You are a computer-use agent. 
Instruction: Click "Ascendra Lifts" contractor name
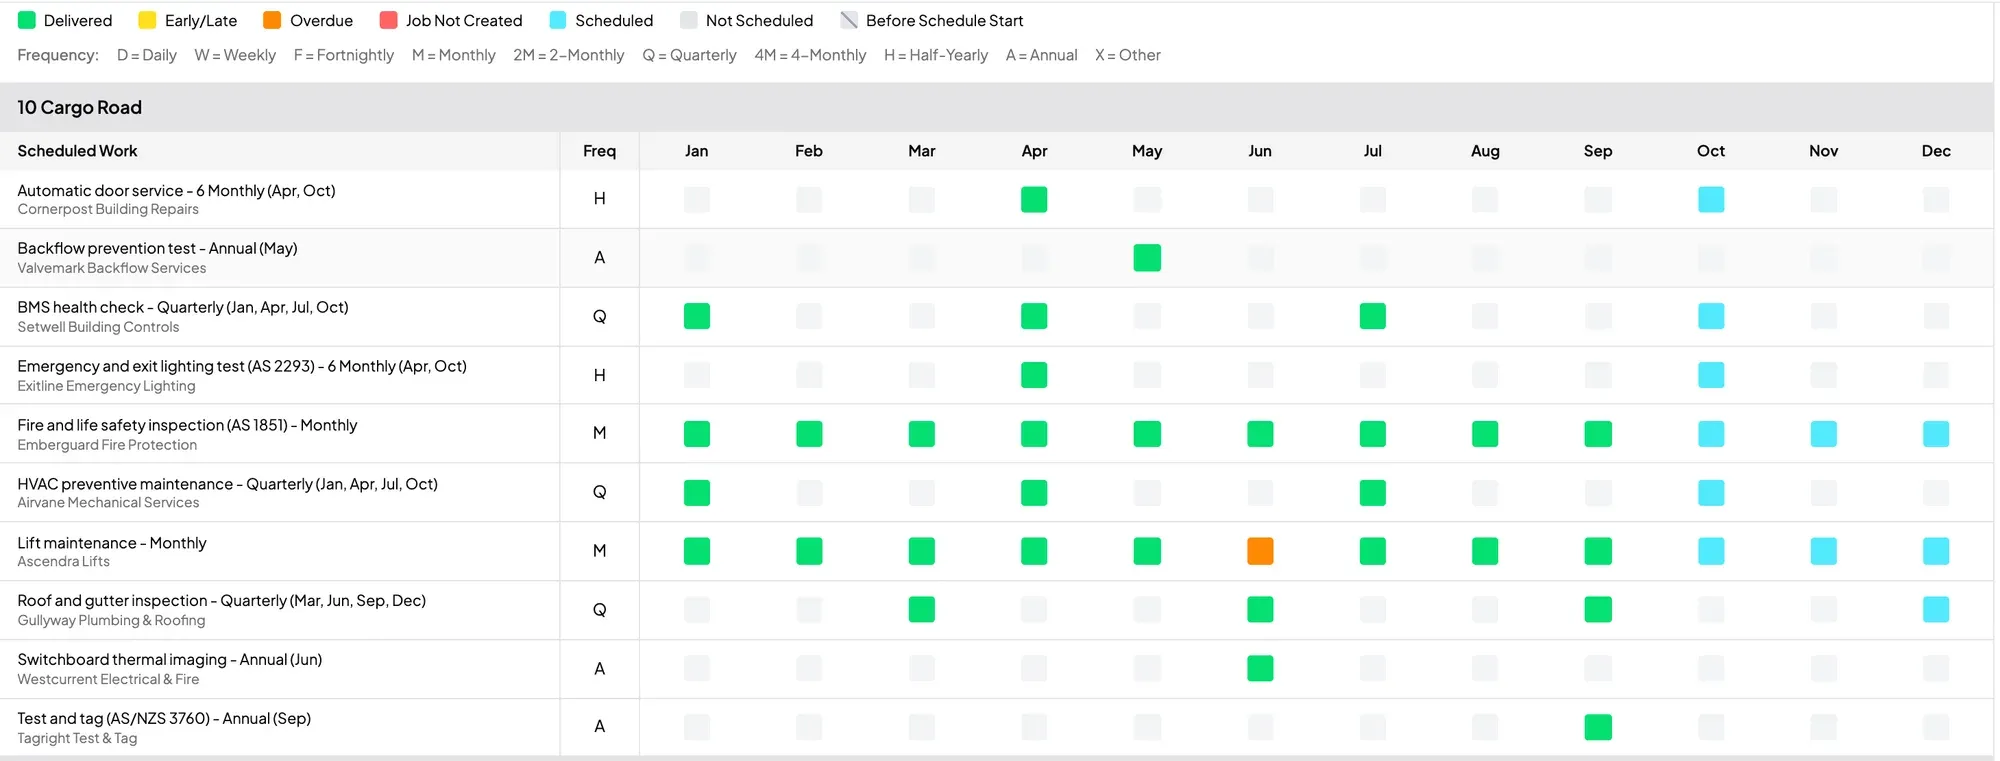(x=63, y=562)
